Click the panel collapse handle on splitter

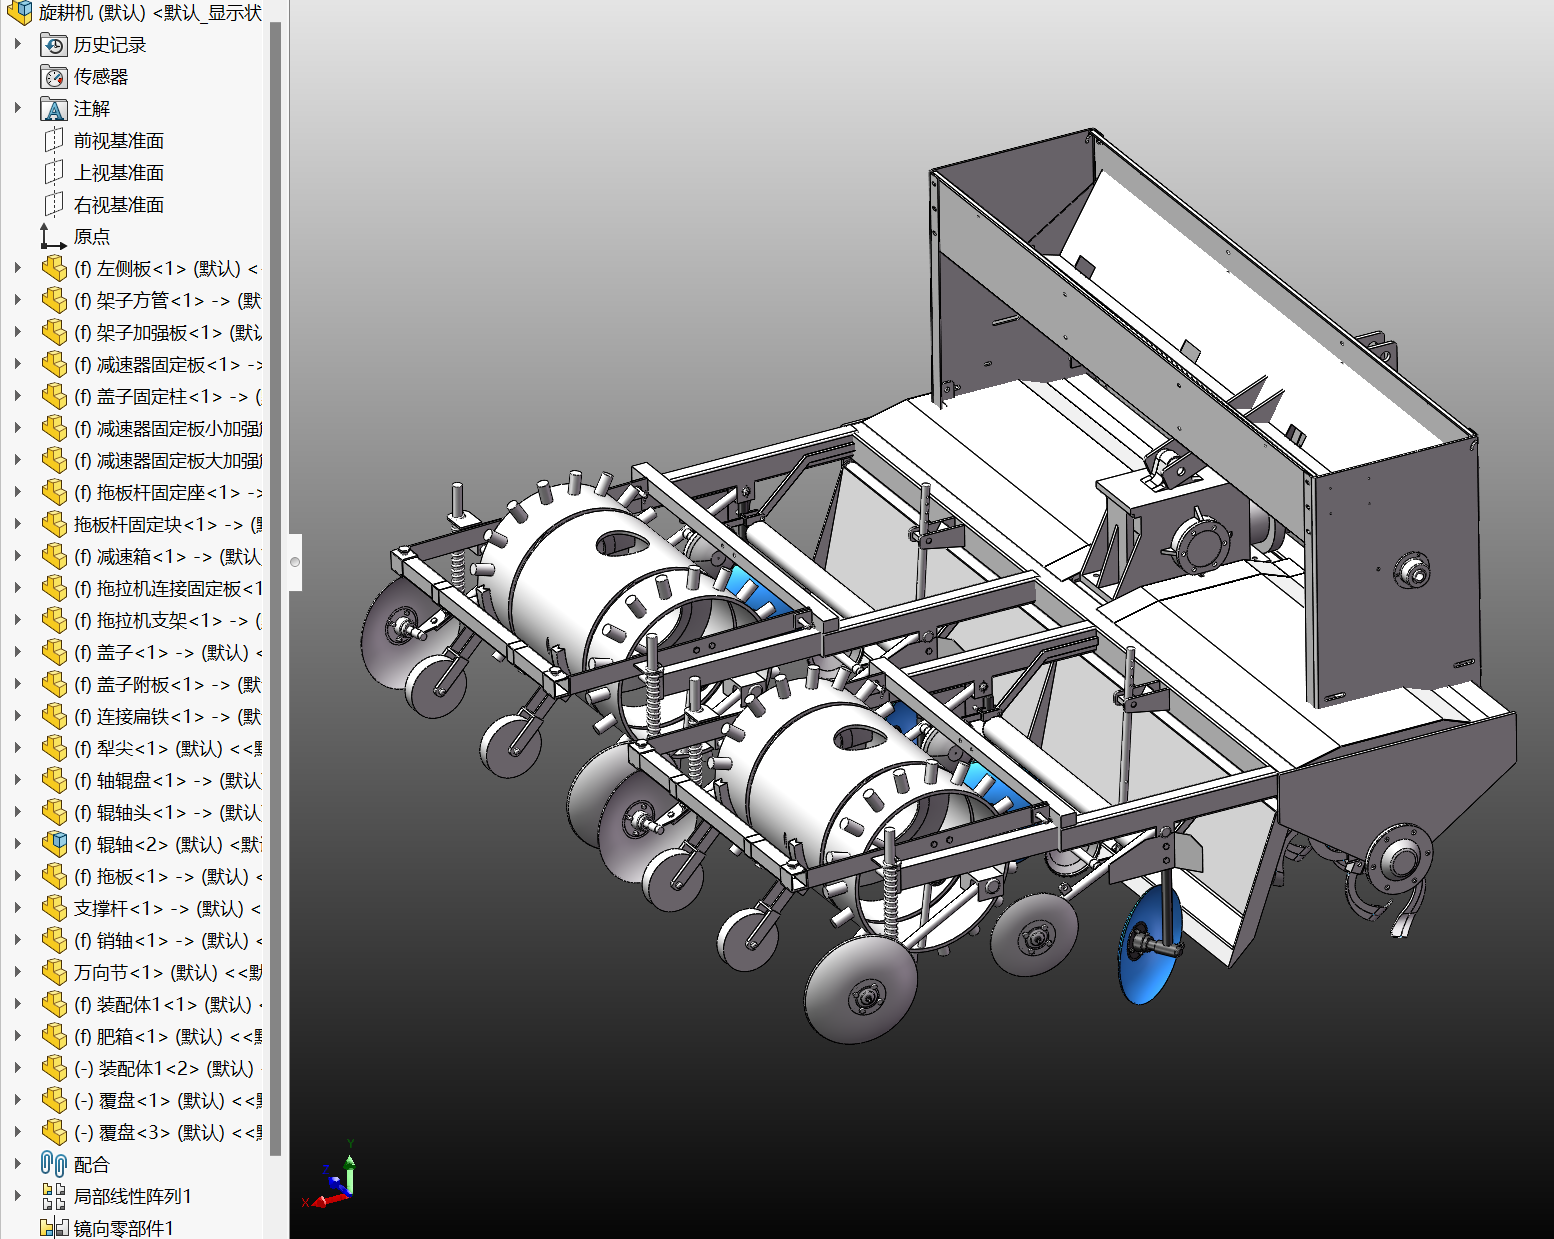click(x=295, y=562)
